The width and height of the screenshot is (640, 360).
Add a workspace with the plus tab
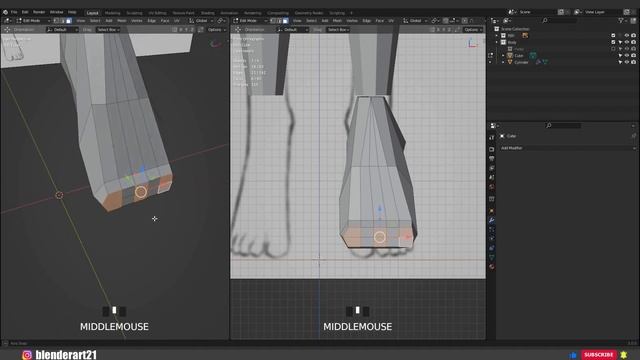[351, 13]
